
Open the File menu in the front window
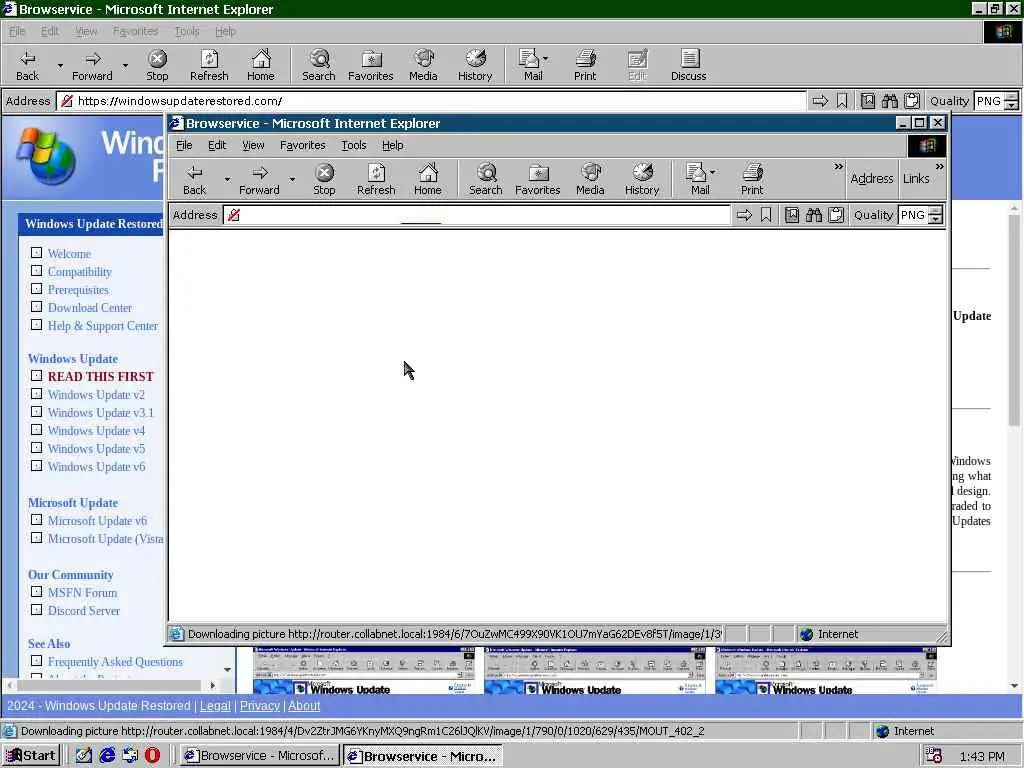(184, 145)
